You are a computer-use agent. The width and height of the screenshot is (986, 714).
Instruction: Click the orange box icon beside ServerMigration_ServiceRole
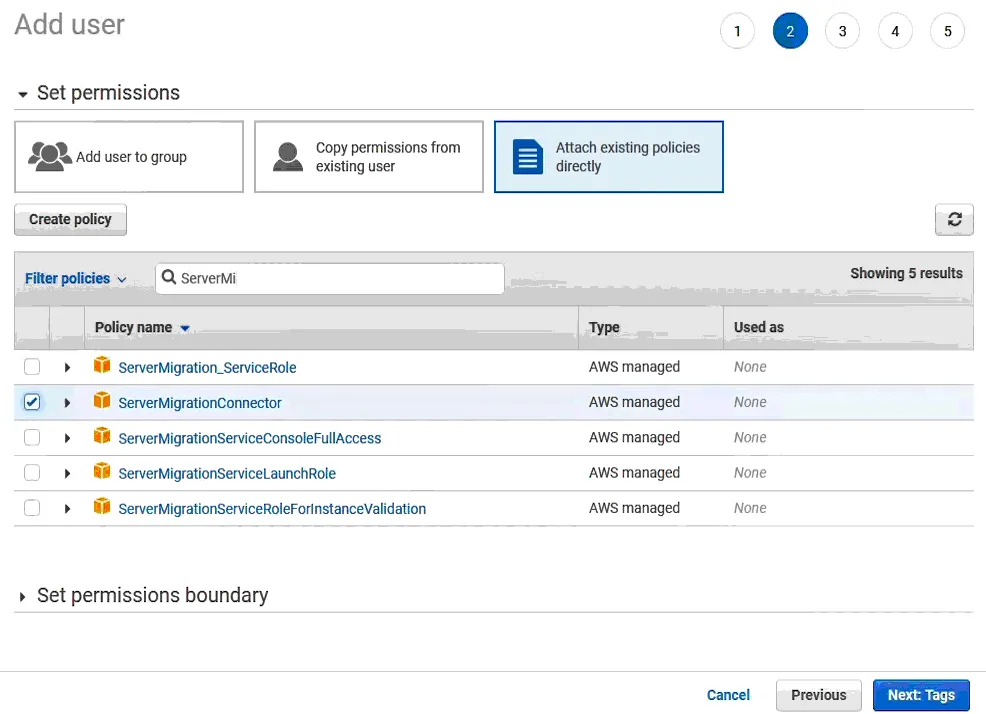(x=102, y=366)
